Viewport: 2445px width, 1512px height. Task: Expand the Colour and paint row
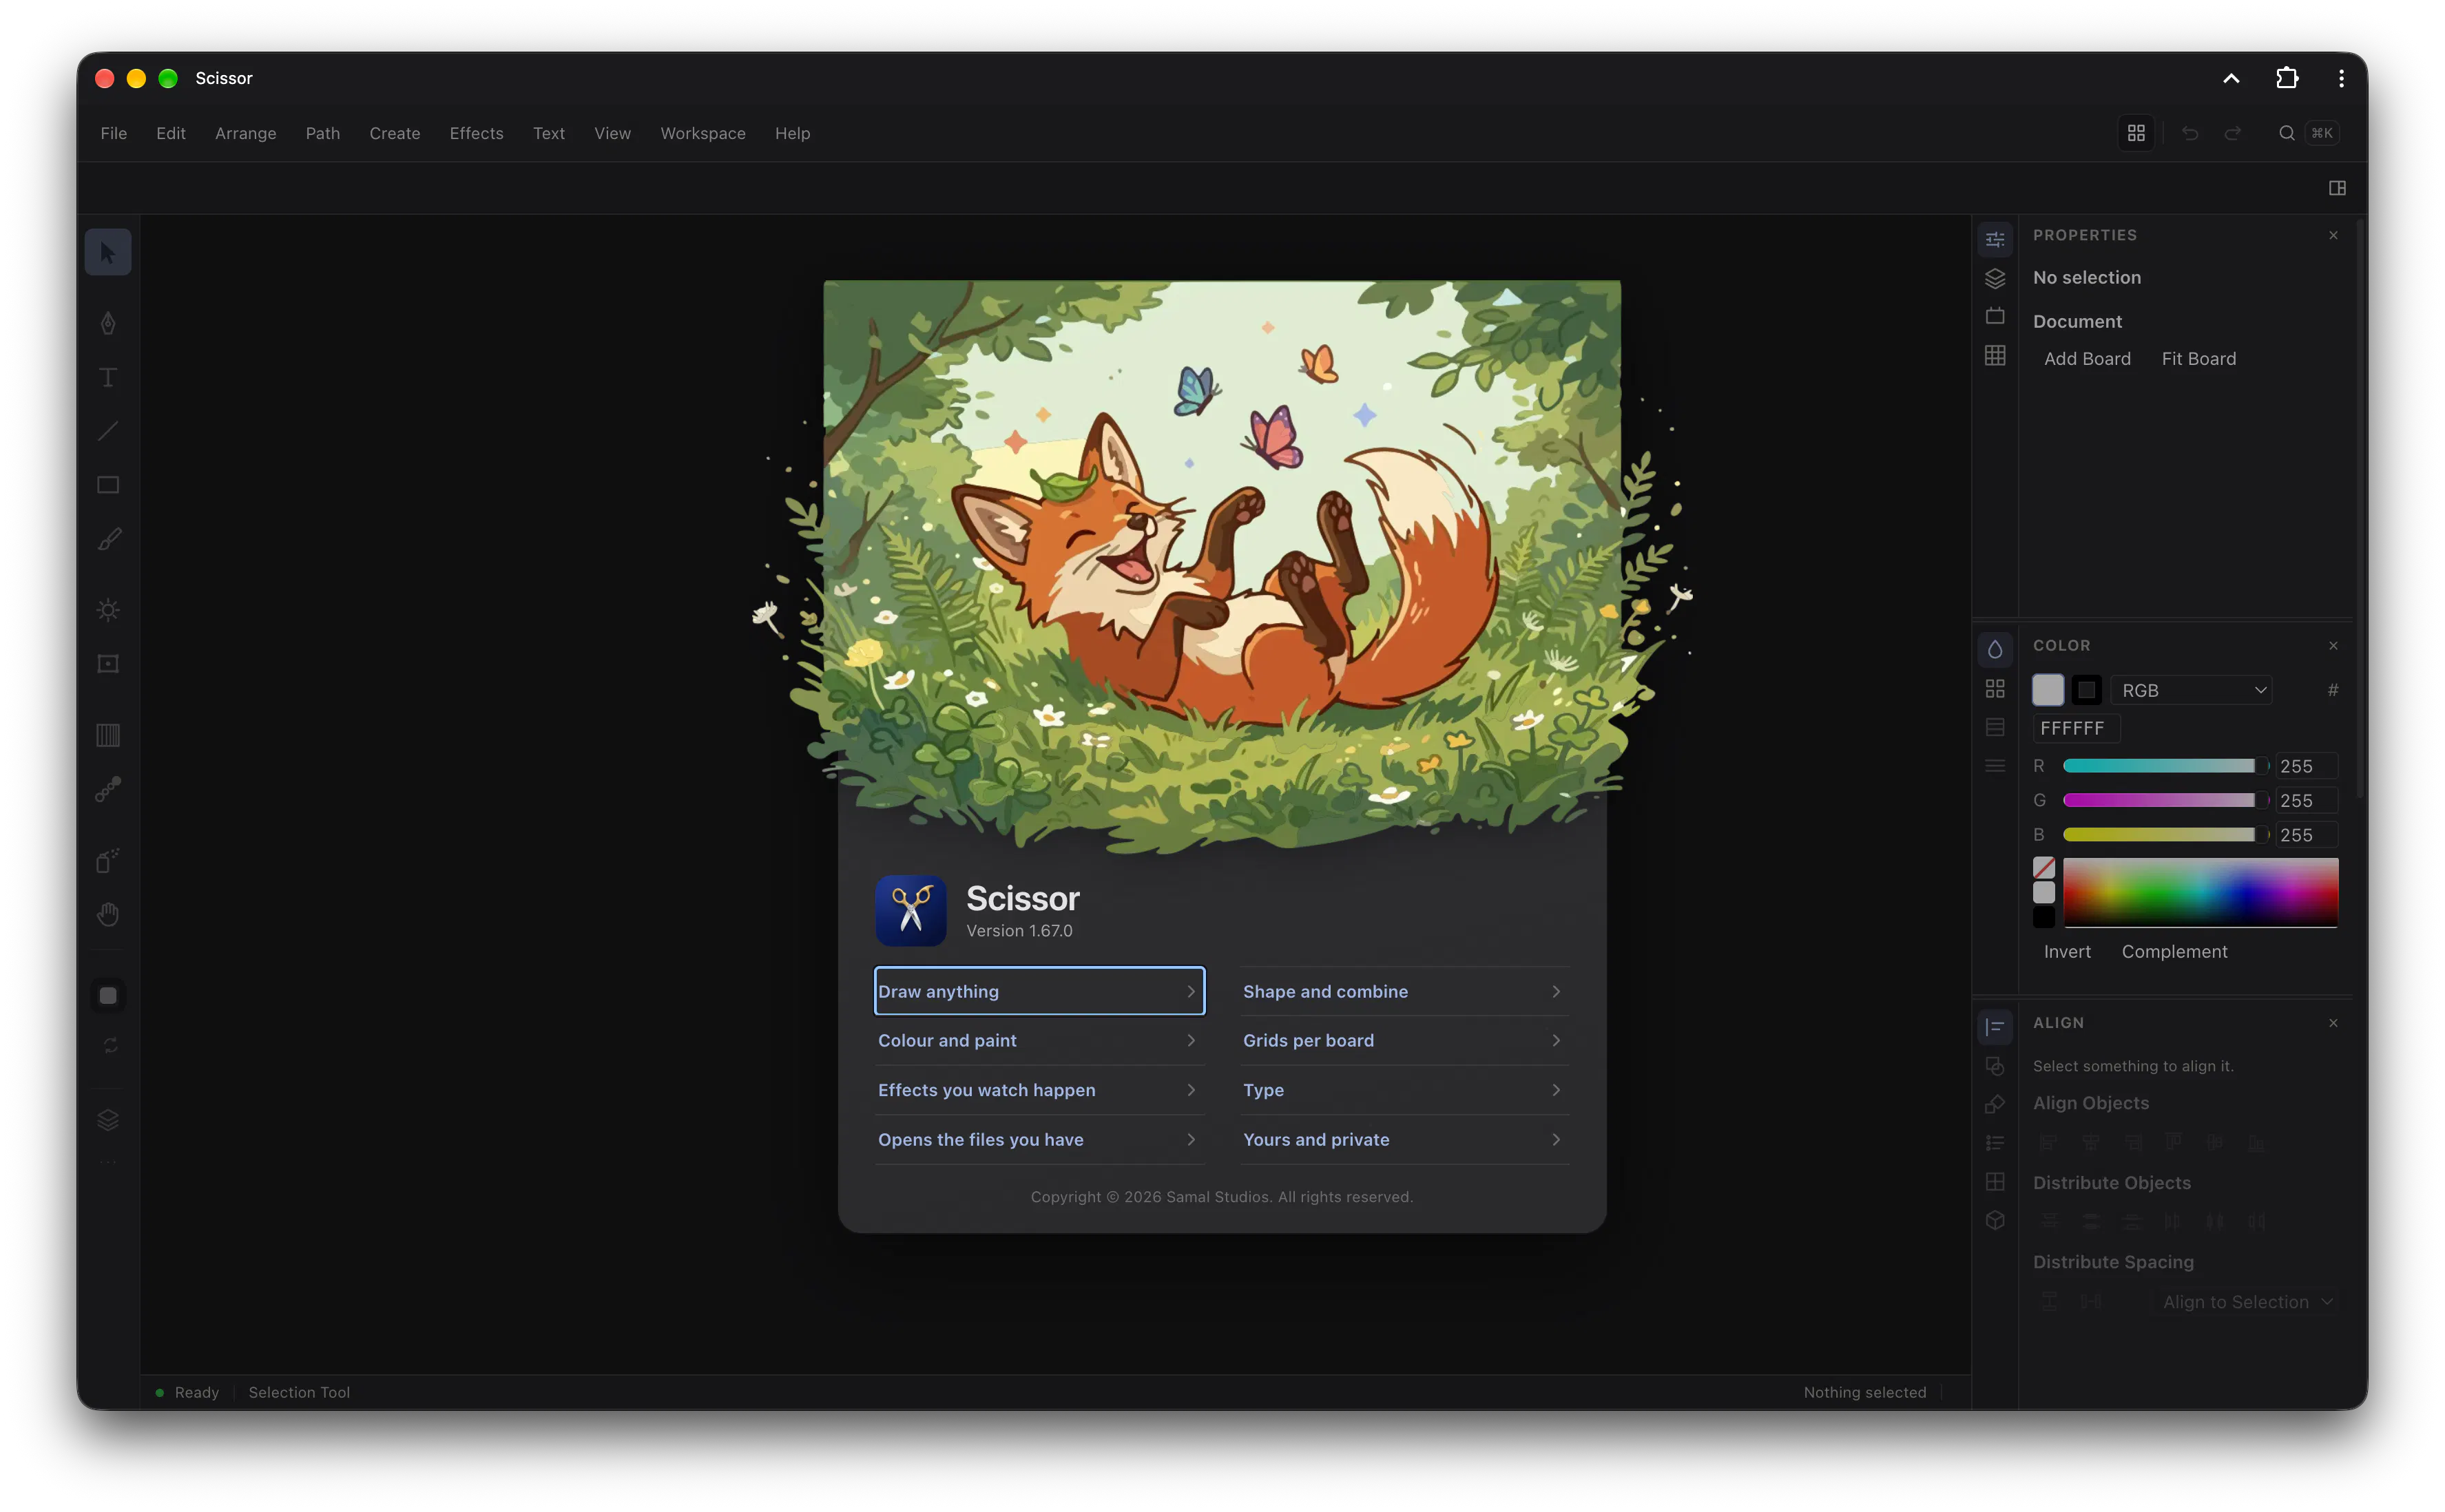pos(1039,1040)
